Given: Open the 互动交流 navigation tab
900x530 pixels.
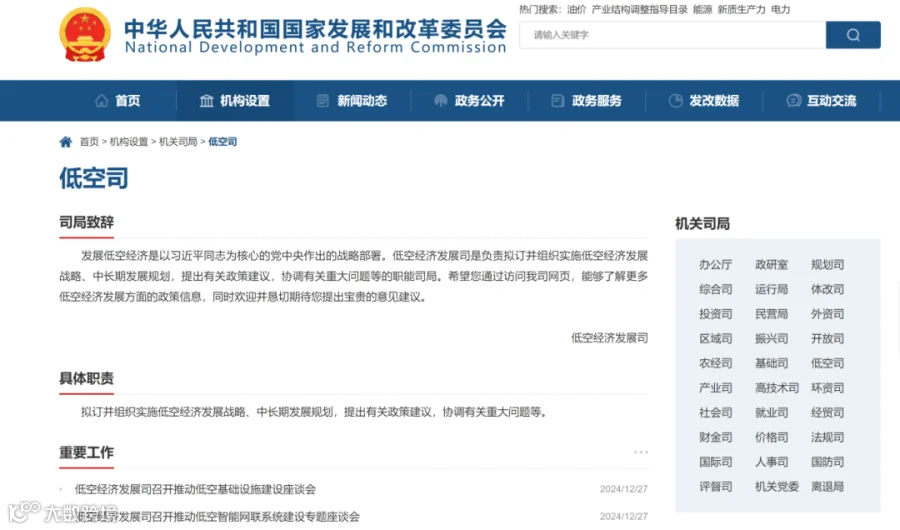Looking at the screenshot, I should click(821, 101).
